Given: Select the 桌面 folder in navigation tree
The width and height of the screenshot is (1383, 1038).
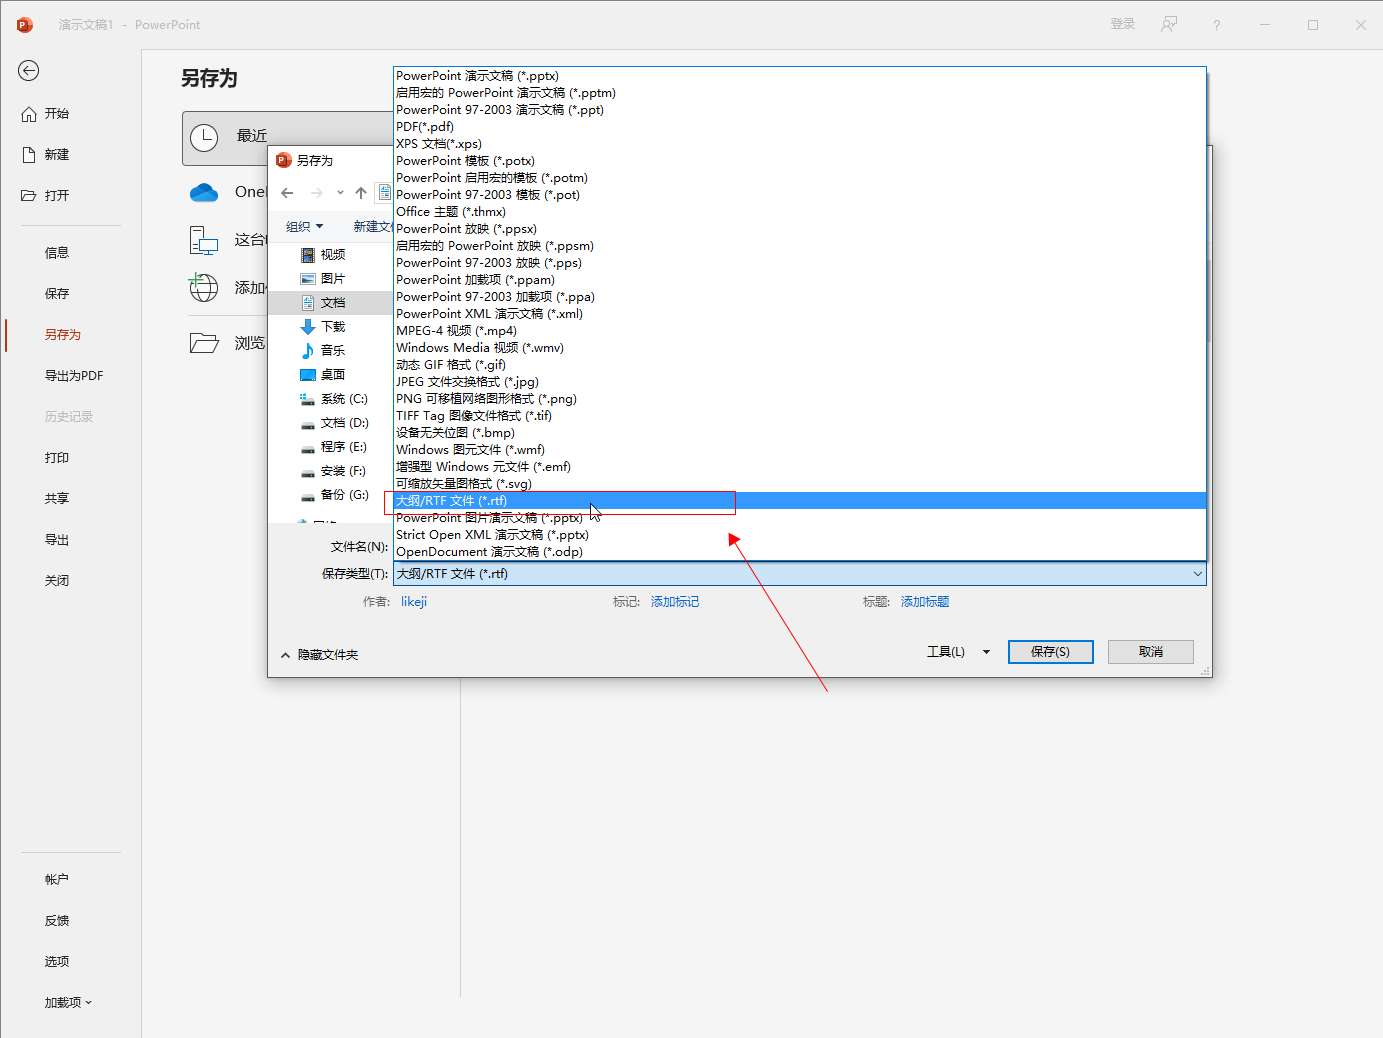Looking at the screenshot, I should [x=323, y=375].
